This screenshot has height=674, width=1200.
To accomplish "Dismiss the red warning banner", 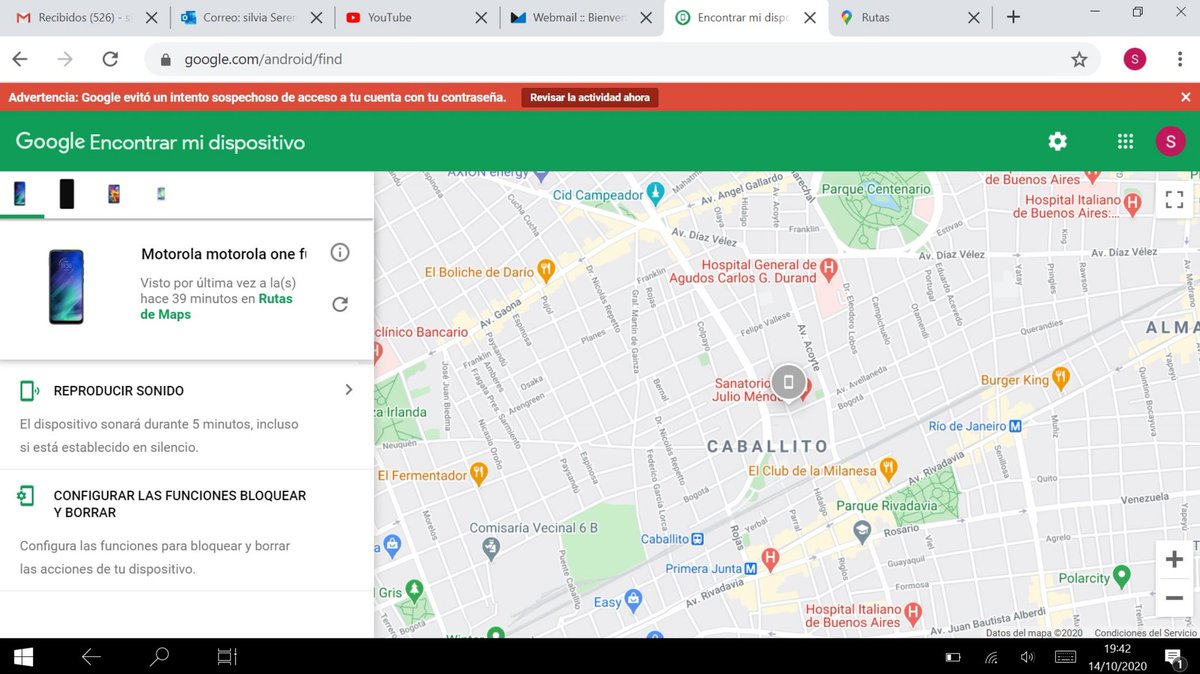I will (x=1186, y=97).
